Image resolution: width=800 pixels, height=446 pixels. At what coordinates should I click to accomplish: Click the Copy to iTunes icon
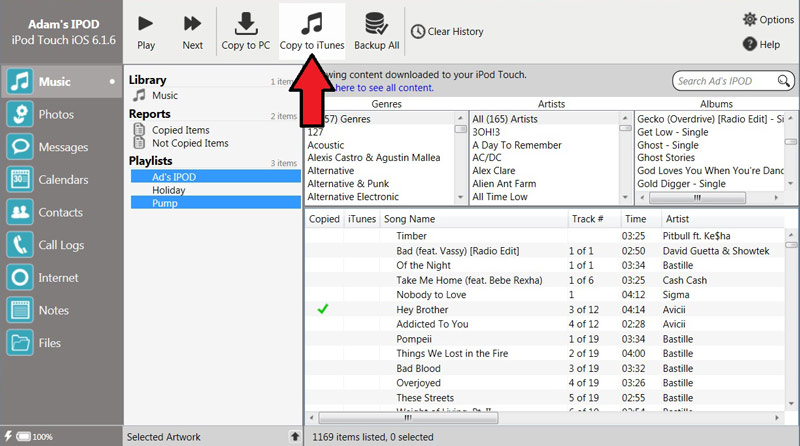click(x=312, y=23)
